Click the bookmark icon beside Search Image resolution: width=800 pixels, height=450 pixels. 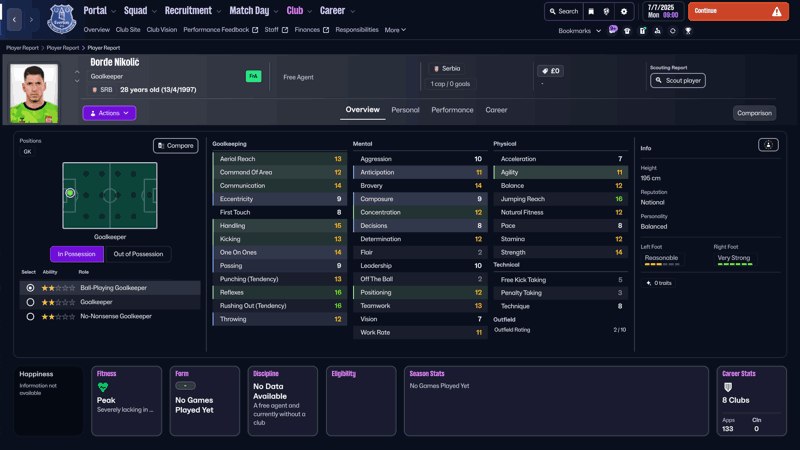(591, 12)
